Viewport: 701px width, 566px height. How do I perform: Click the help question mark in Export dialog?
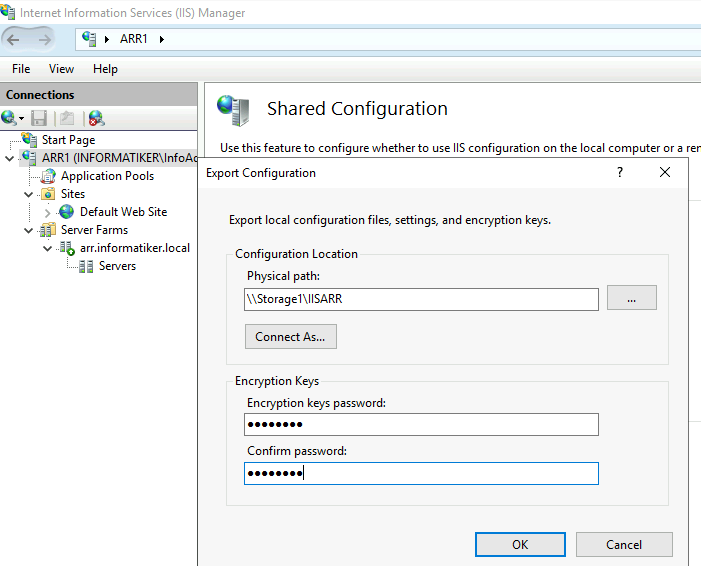[x=620, y=172]
